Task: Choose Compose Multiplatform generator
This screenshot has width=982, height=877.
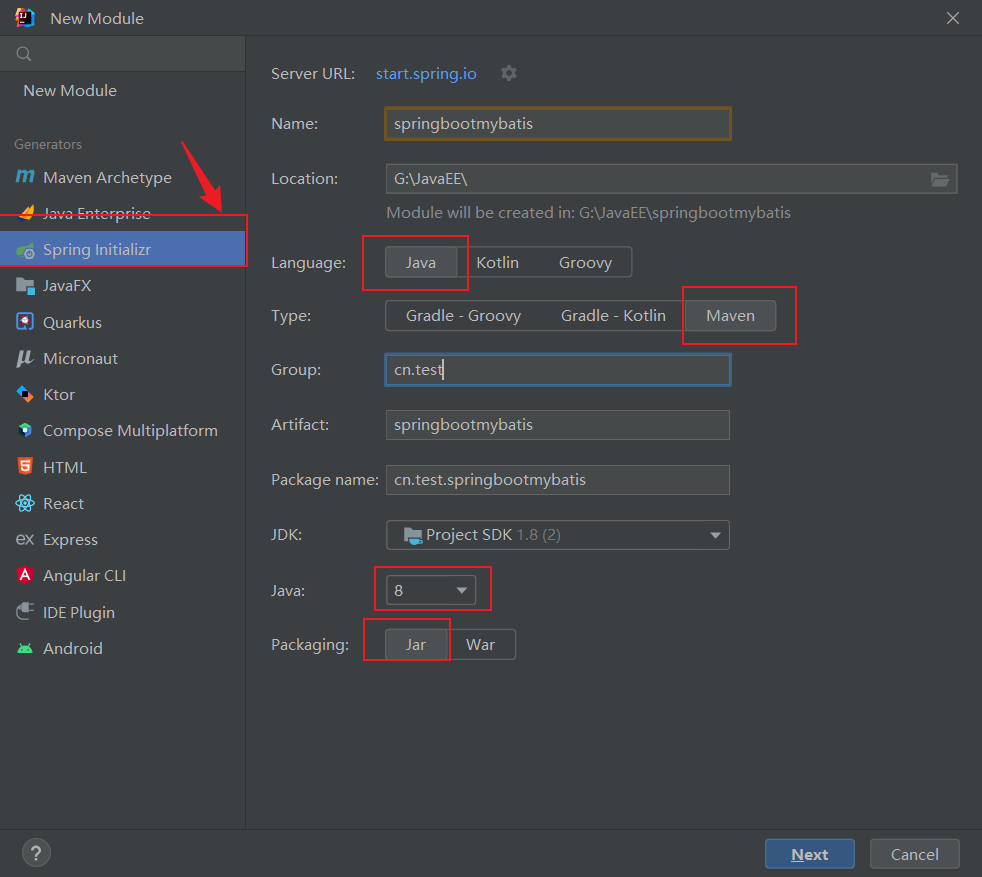Action: pyautogui.click(x=130, y=431)
